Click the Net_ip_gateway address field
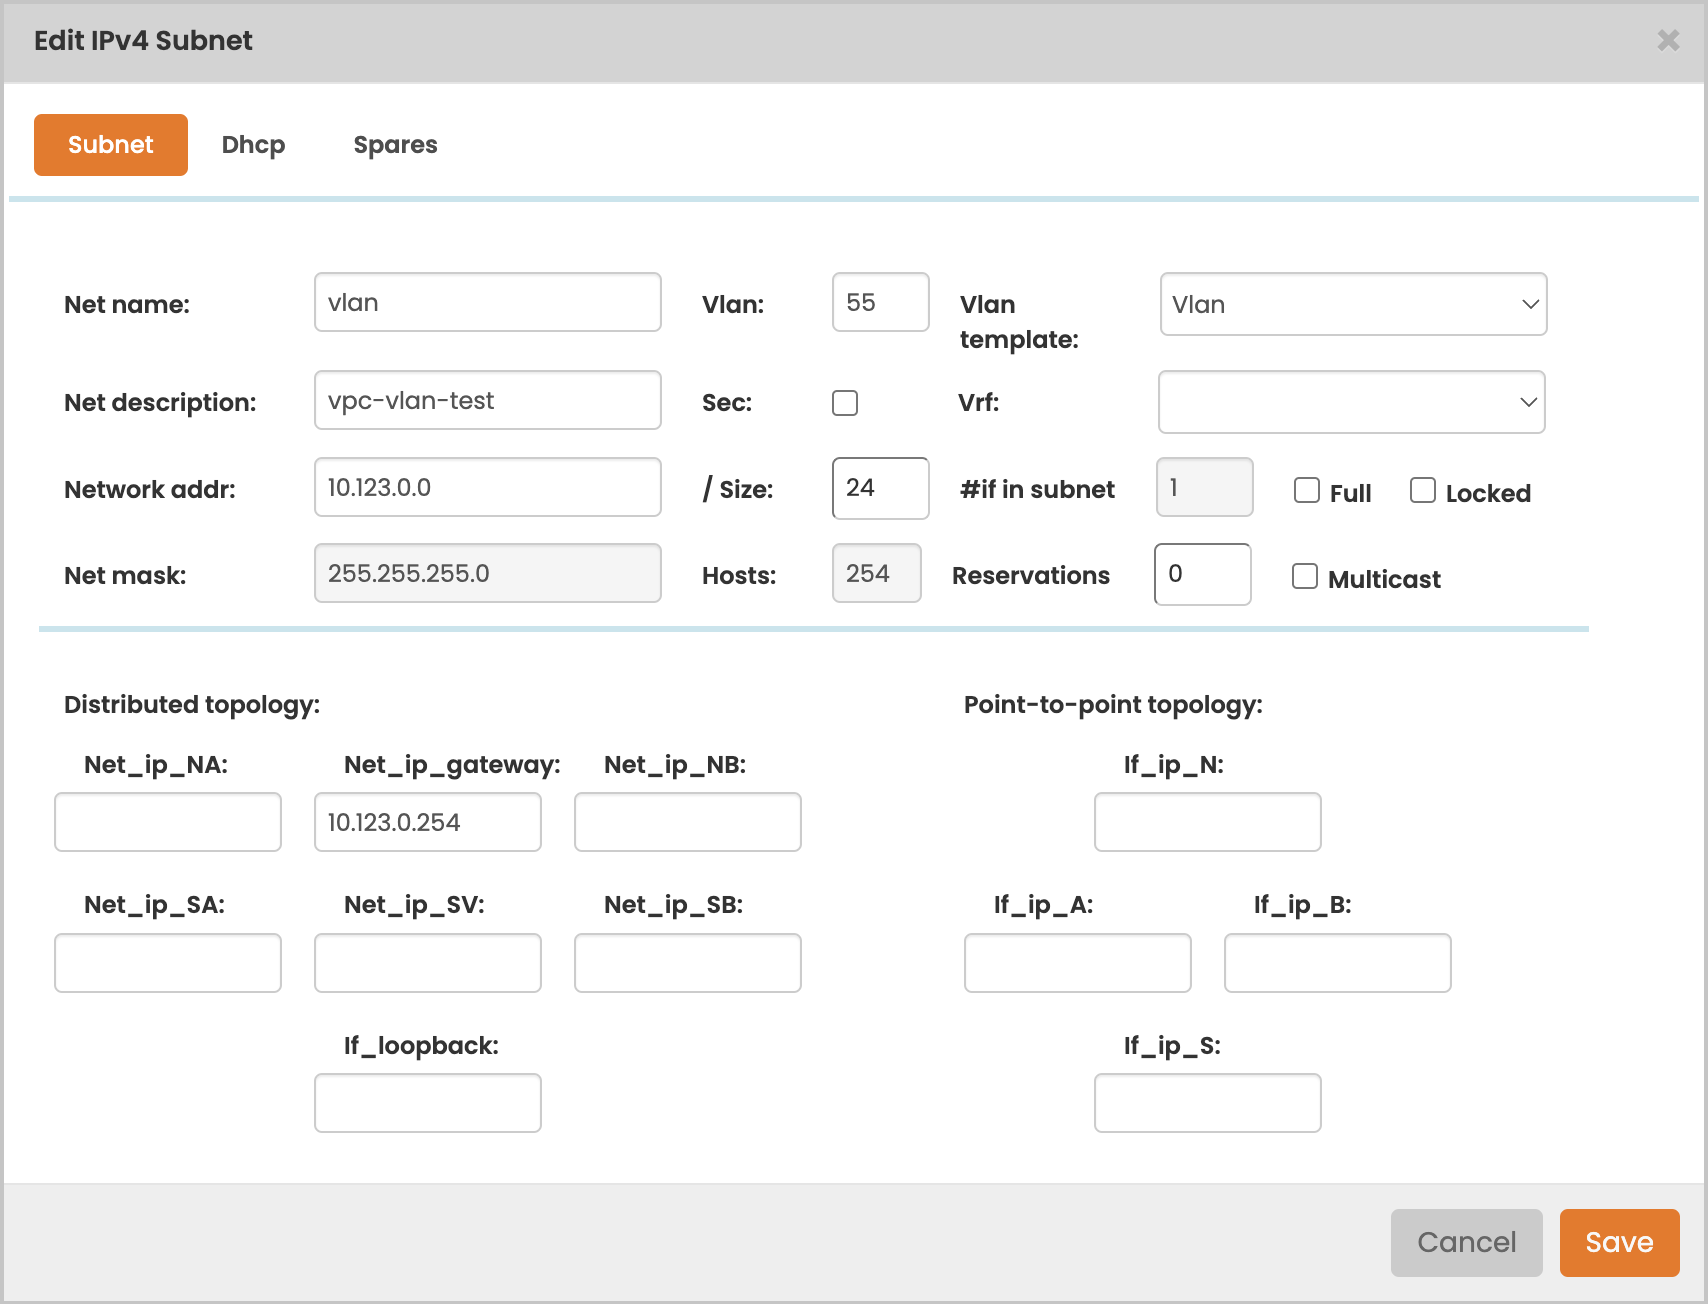The image size is (1708, 1304). [427, 822]
